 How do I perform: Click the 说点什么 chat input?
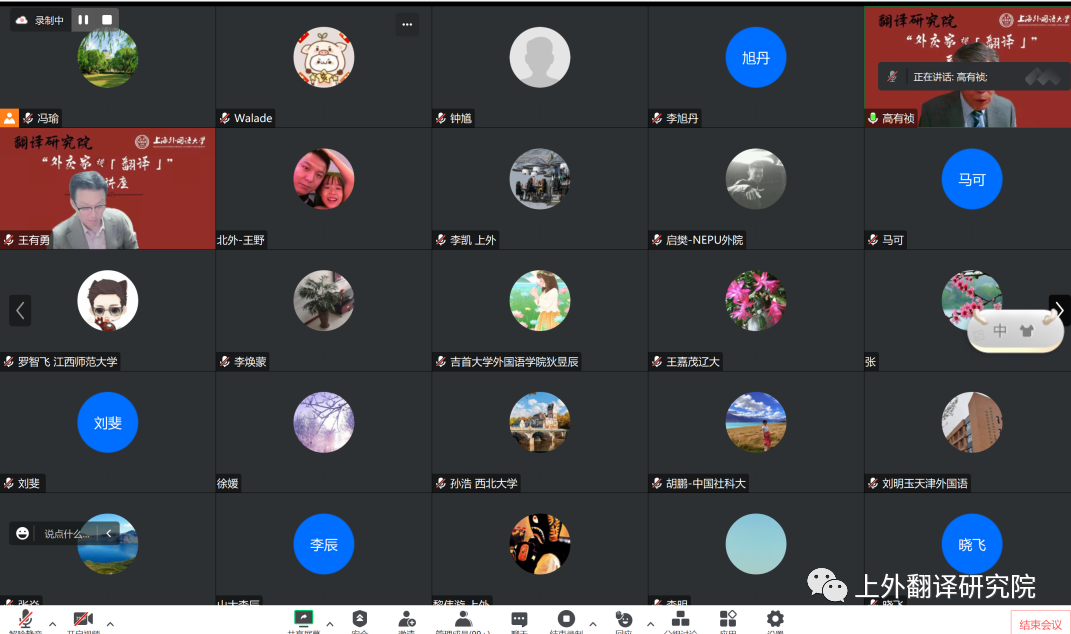click(67, 534)
